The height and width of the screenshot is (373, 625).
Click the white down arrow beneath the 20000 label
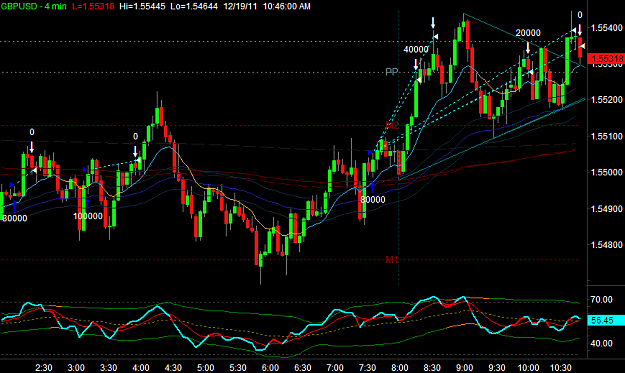point(528,49)
